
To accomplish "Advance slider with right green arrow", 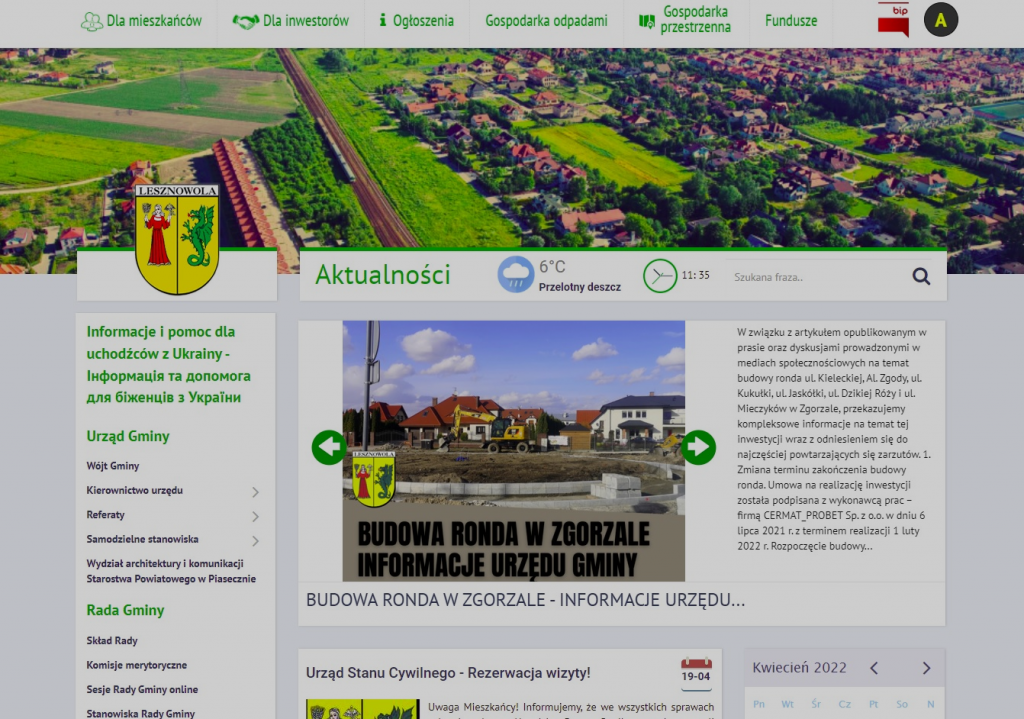I will click(x=698, y=447).
